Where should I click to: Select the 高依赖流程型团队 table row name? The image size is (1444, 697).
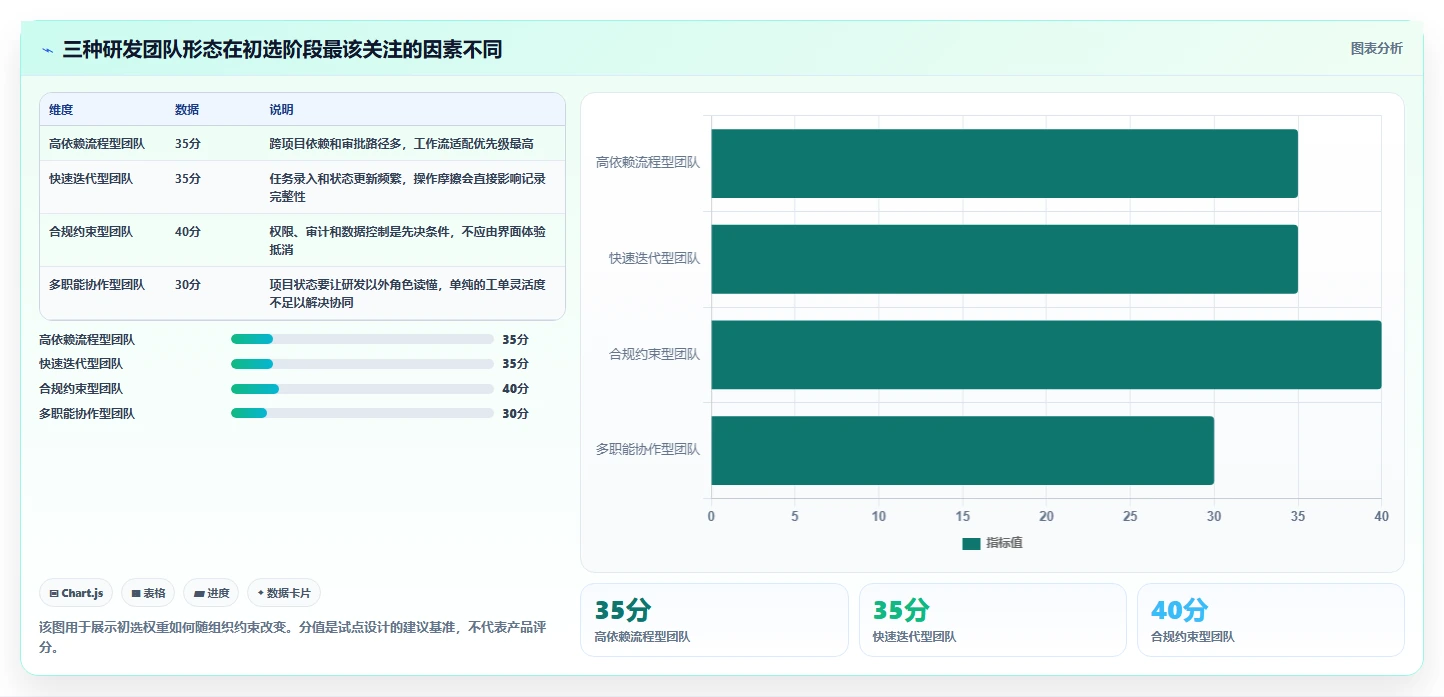coord(97,144)
